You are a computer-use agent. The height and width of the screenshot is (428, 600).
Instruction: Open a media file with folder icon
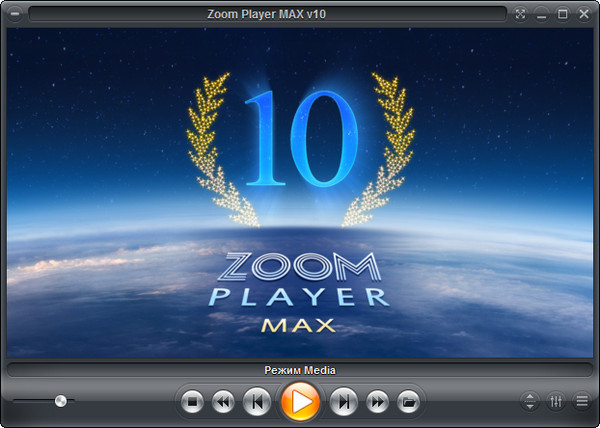(407, 402)
